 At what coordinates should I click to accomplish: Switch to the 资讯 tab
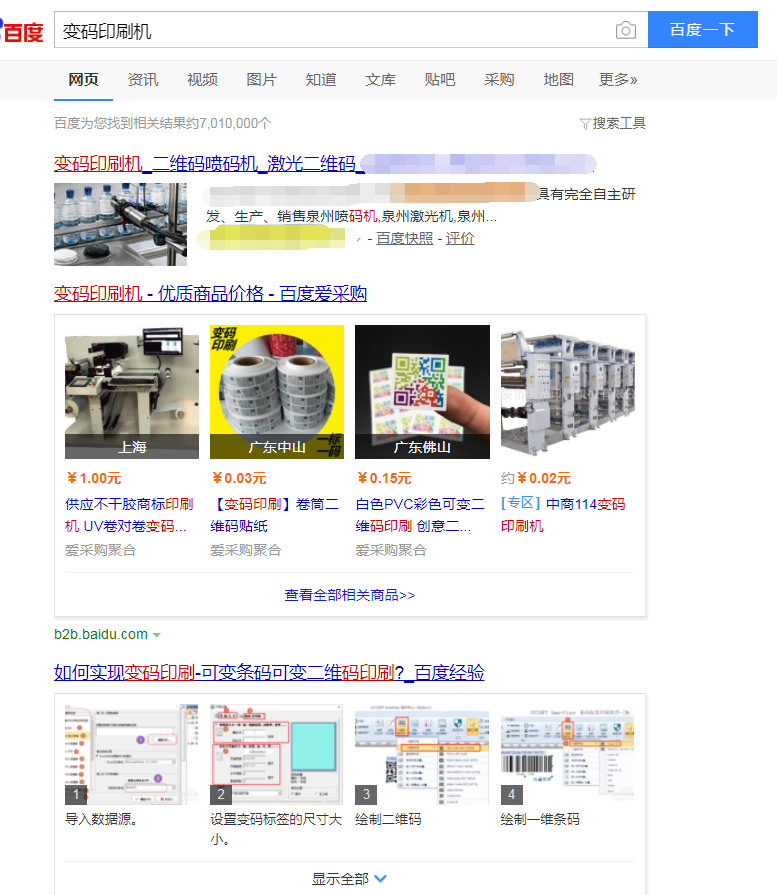[143, 80]
